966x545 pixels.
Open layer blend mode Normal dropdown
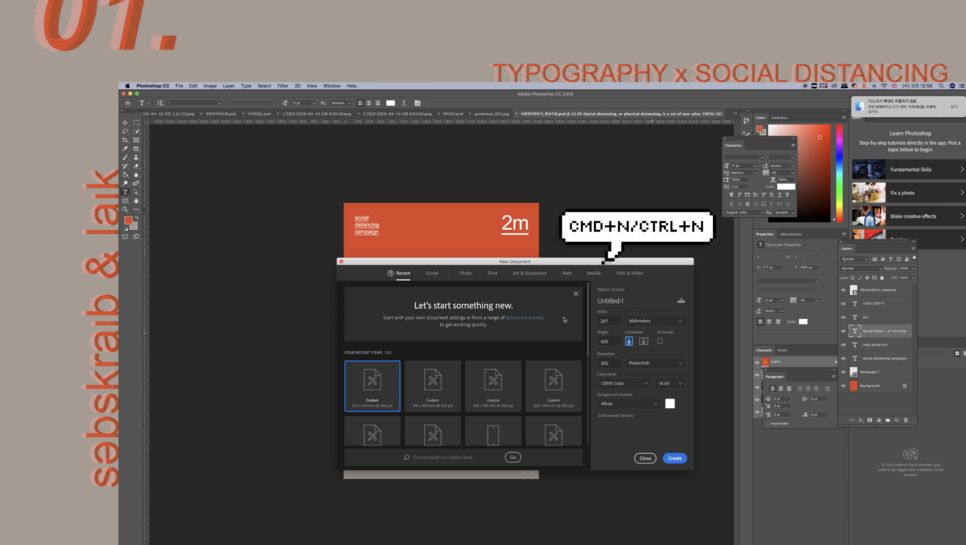pyautogui.click(x=861, y=268)
